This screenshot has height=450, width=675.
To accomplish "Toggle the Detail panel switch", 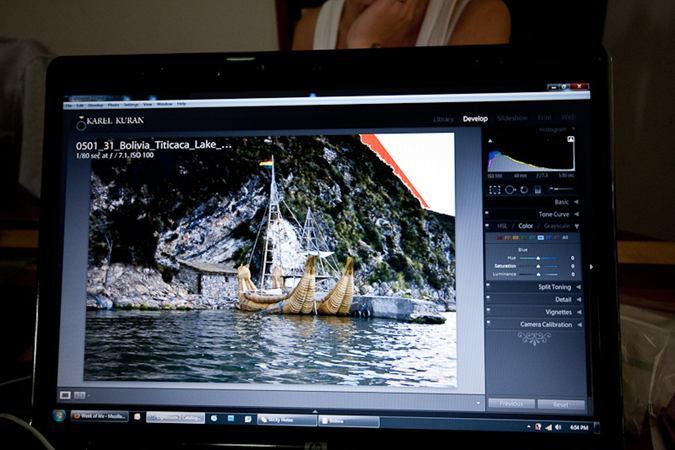I will [488, 297].
